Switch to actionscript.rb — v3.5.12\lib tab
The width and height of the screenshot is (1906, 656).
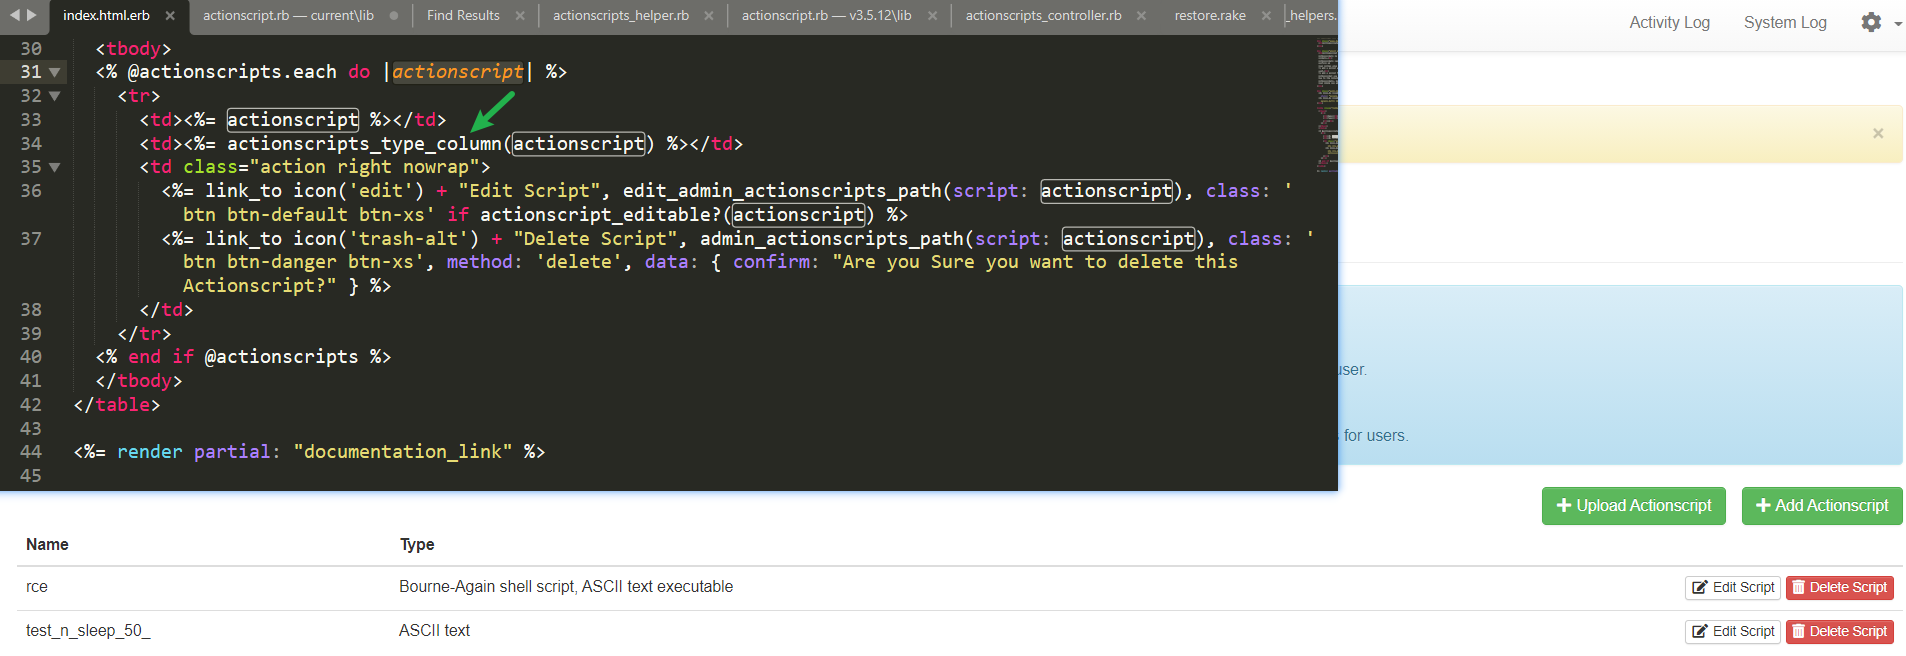coord(827,16)
